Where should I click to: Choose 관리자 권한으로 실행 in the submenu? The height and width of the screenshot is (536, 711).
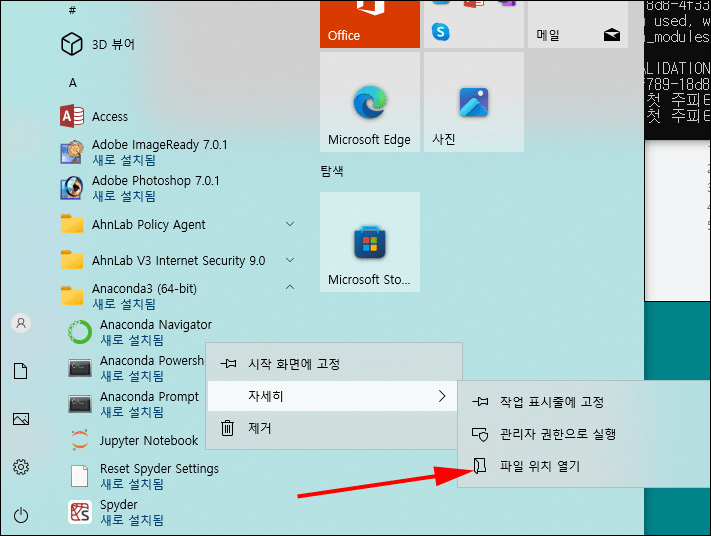pyautogui.click(x=585, y=434)
